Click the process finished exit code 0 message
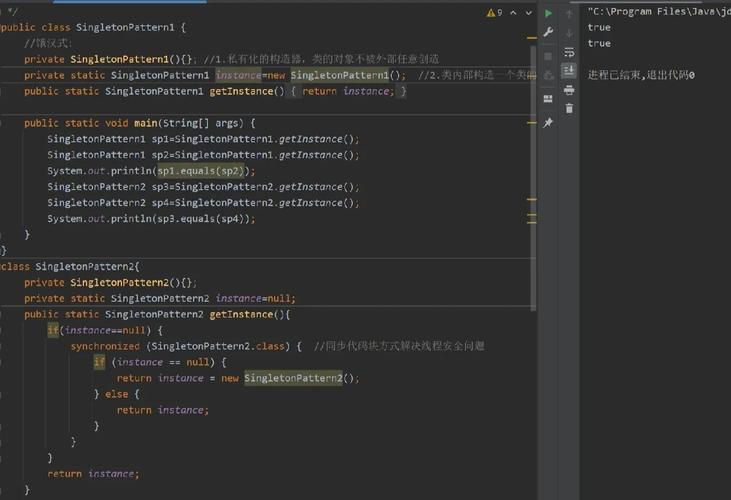The height and width of the screenshot is (500, 731). tap(641, 75)
